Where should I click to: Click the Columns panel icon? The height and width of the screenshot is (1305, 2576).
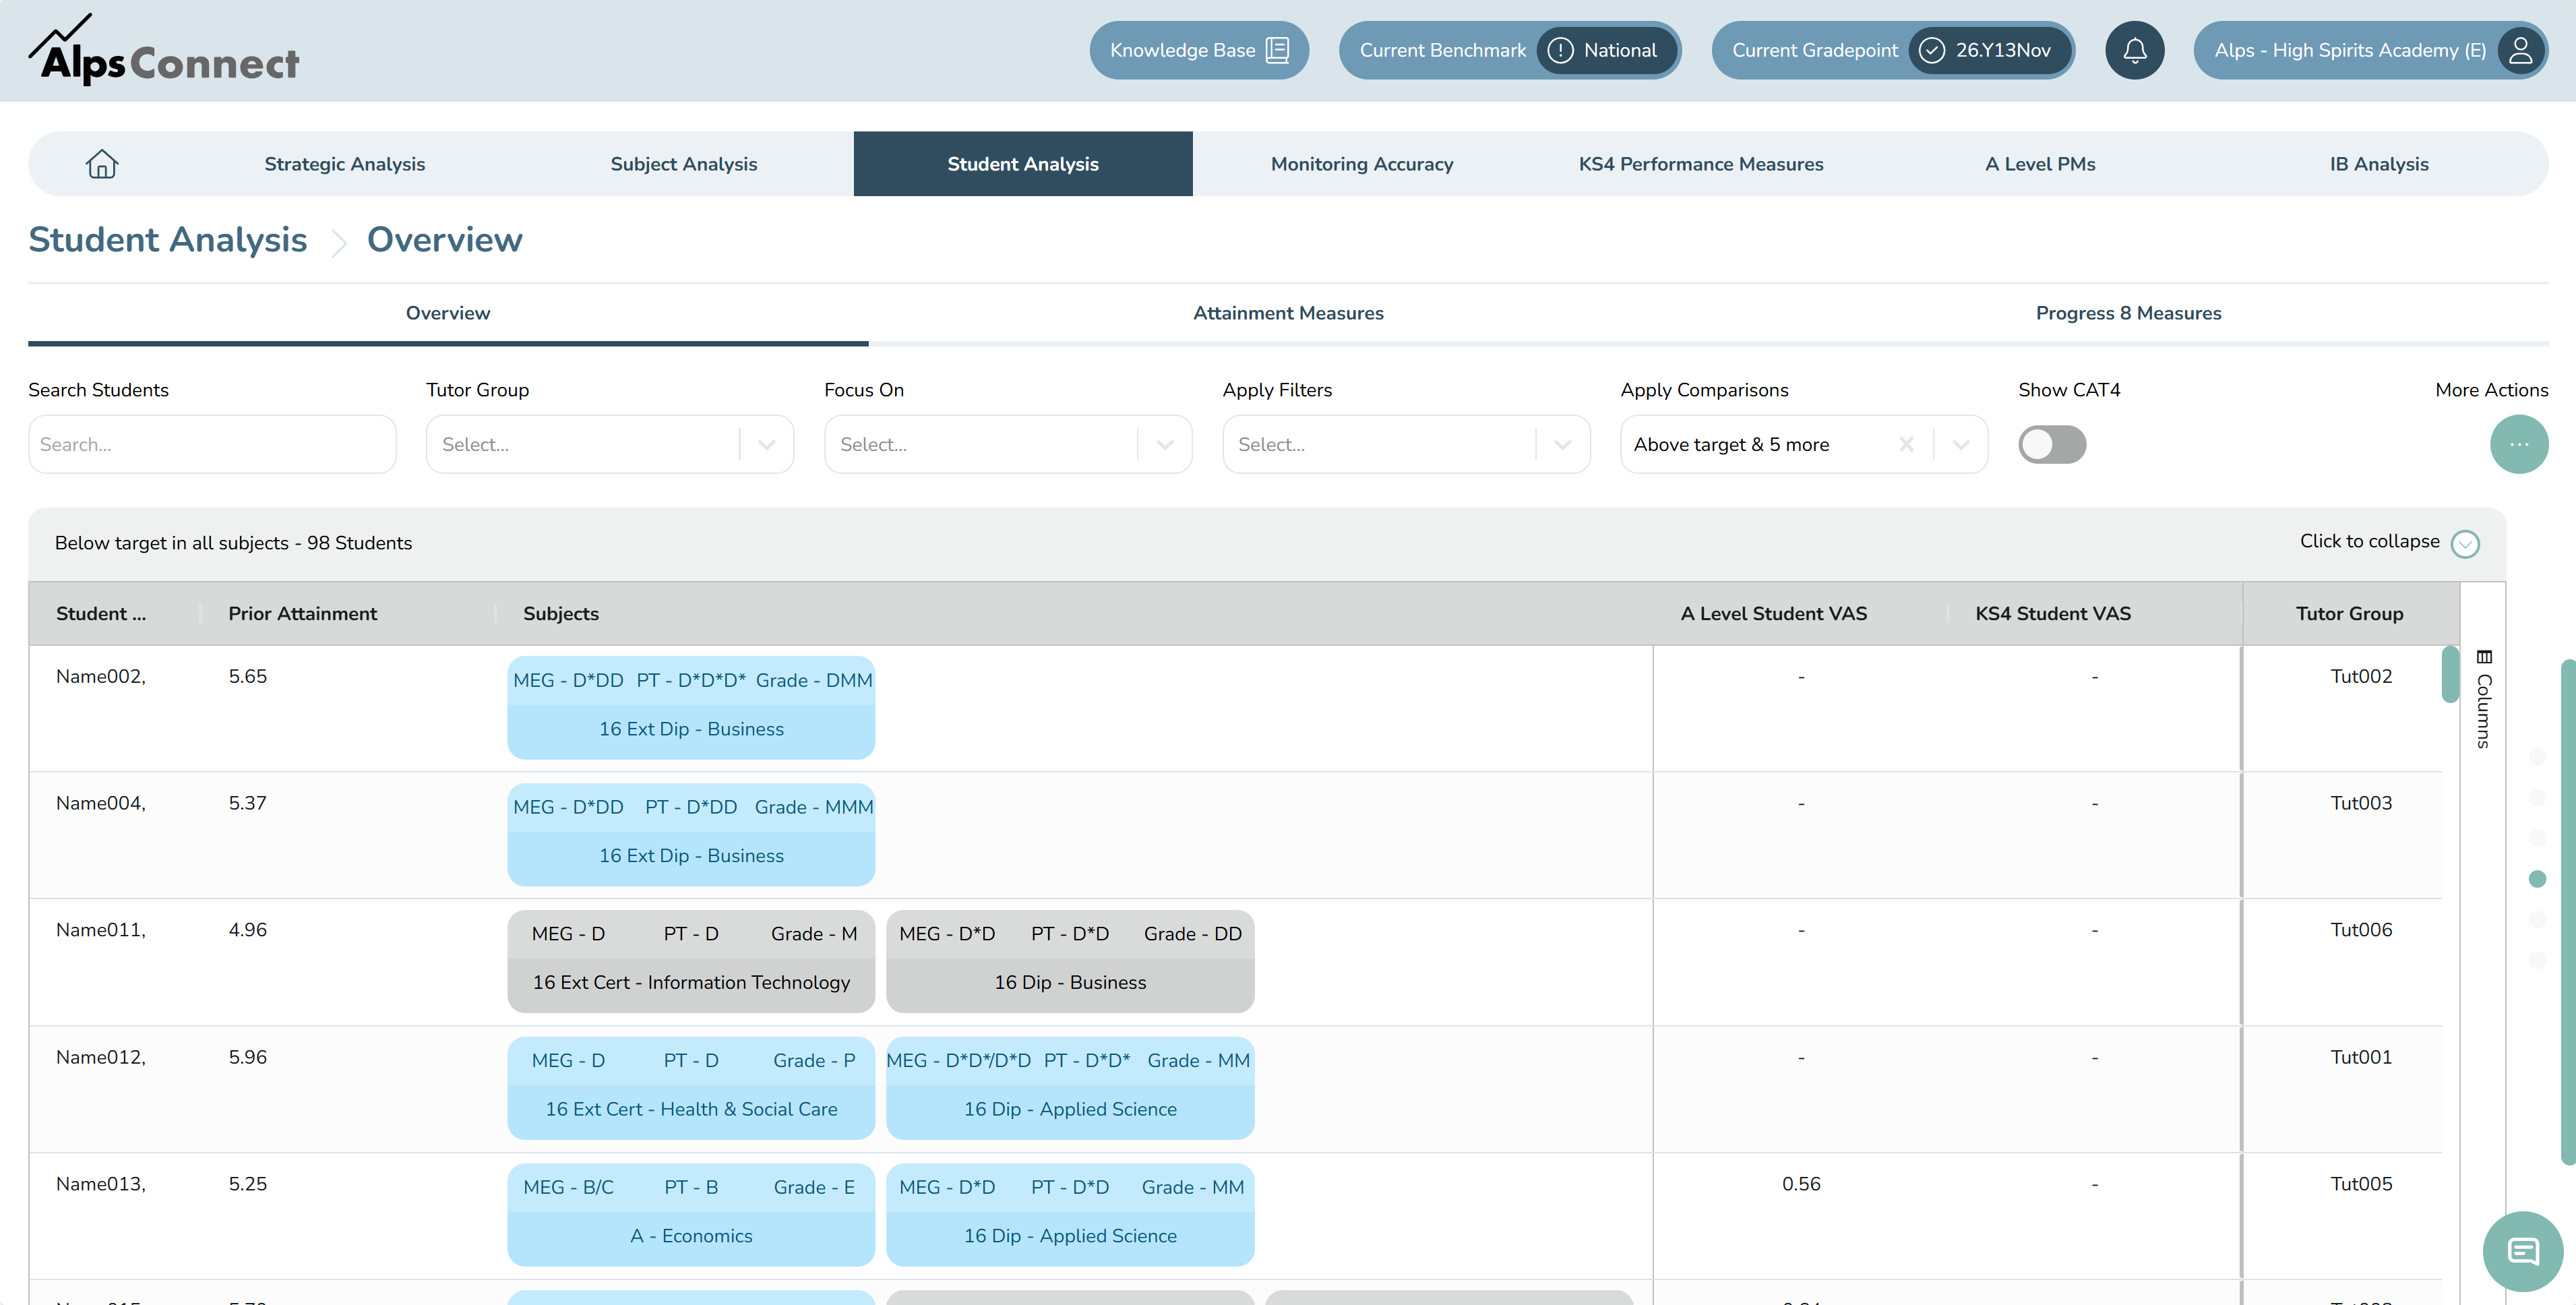pyautogui.click(x=2484, y=657)
